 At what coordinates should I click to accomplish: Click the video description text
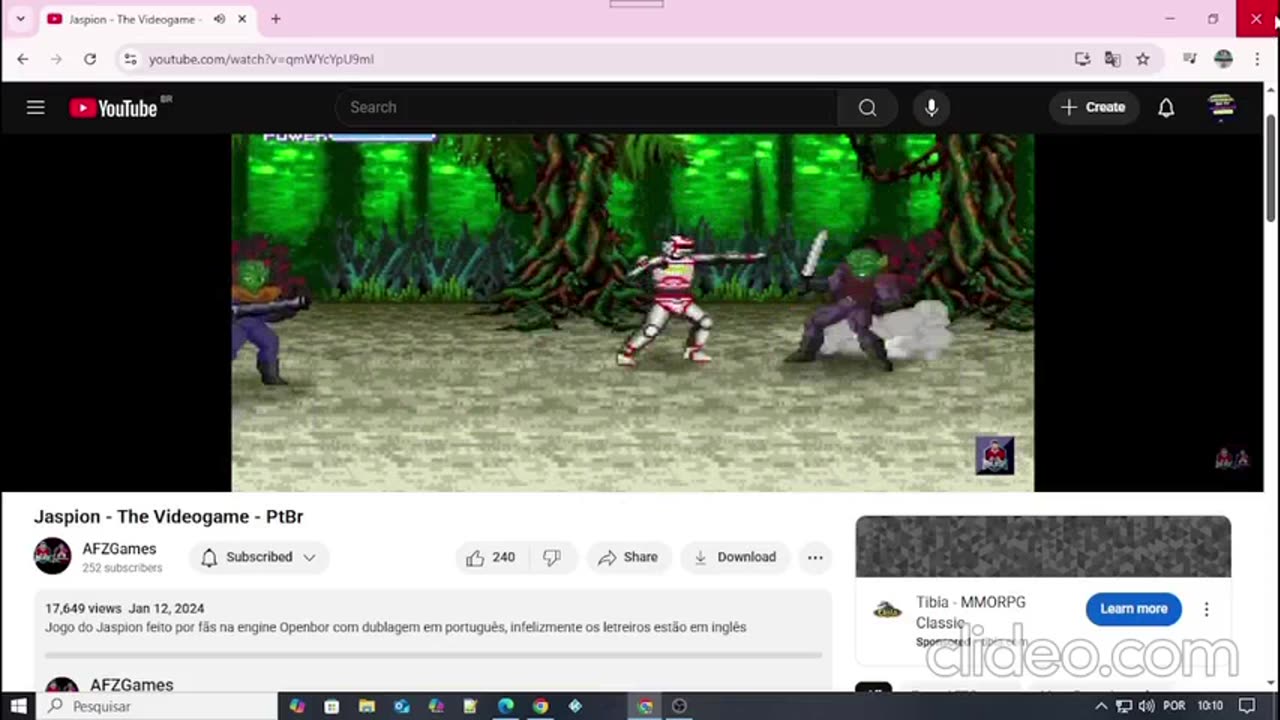(x=395, y=627)
